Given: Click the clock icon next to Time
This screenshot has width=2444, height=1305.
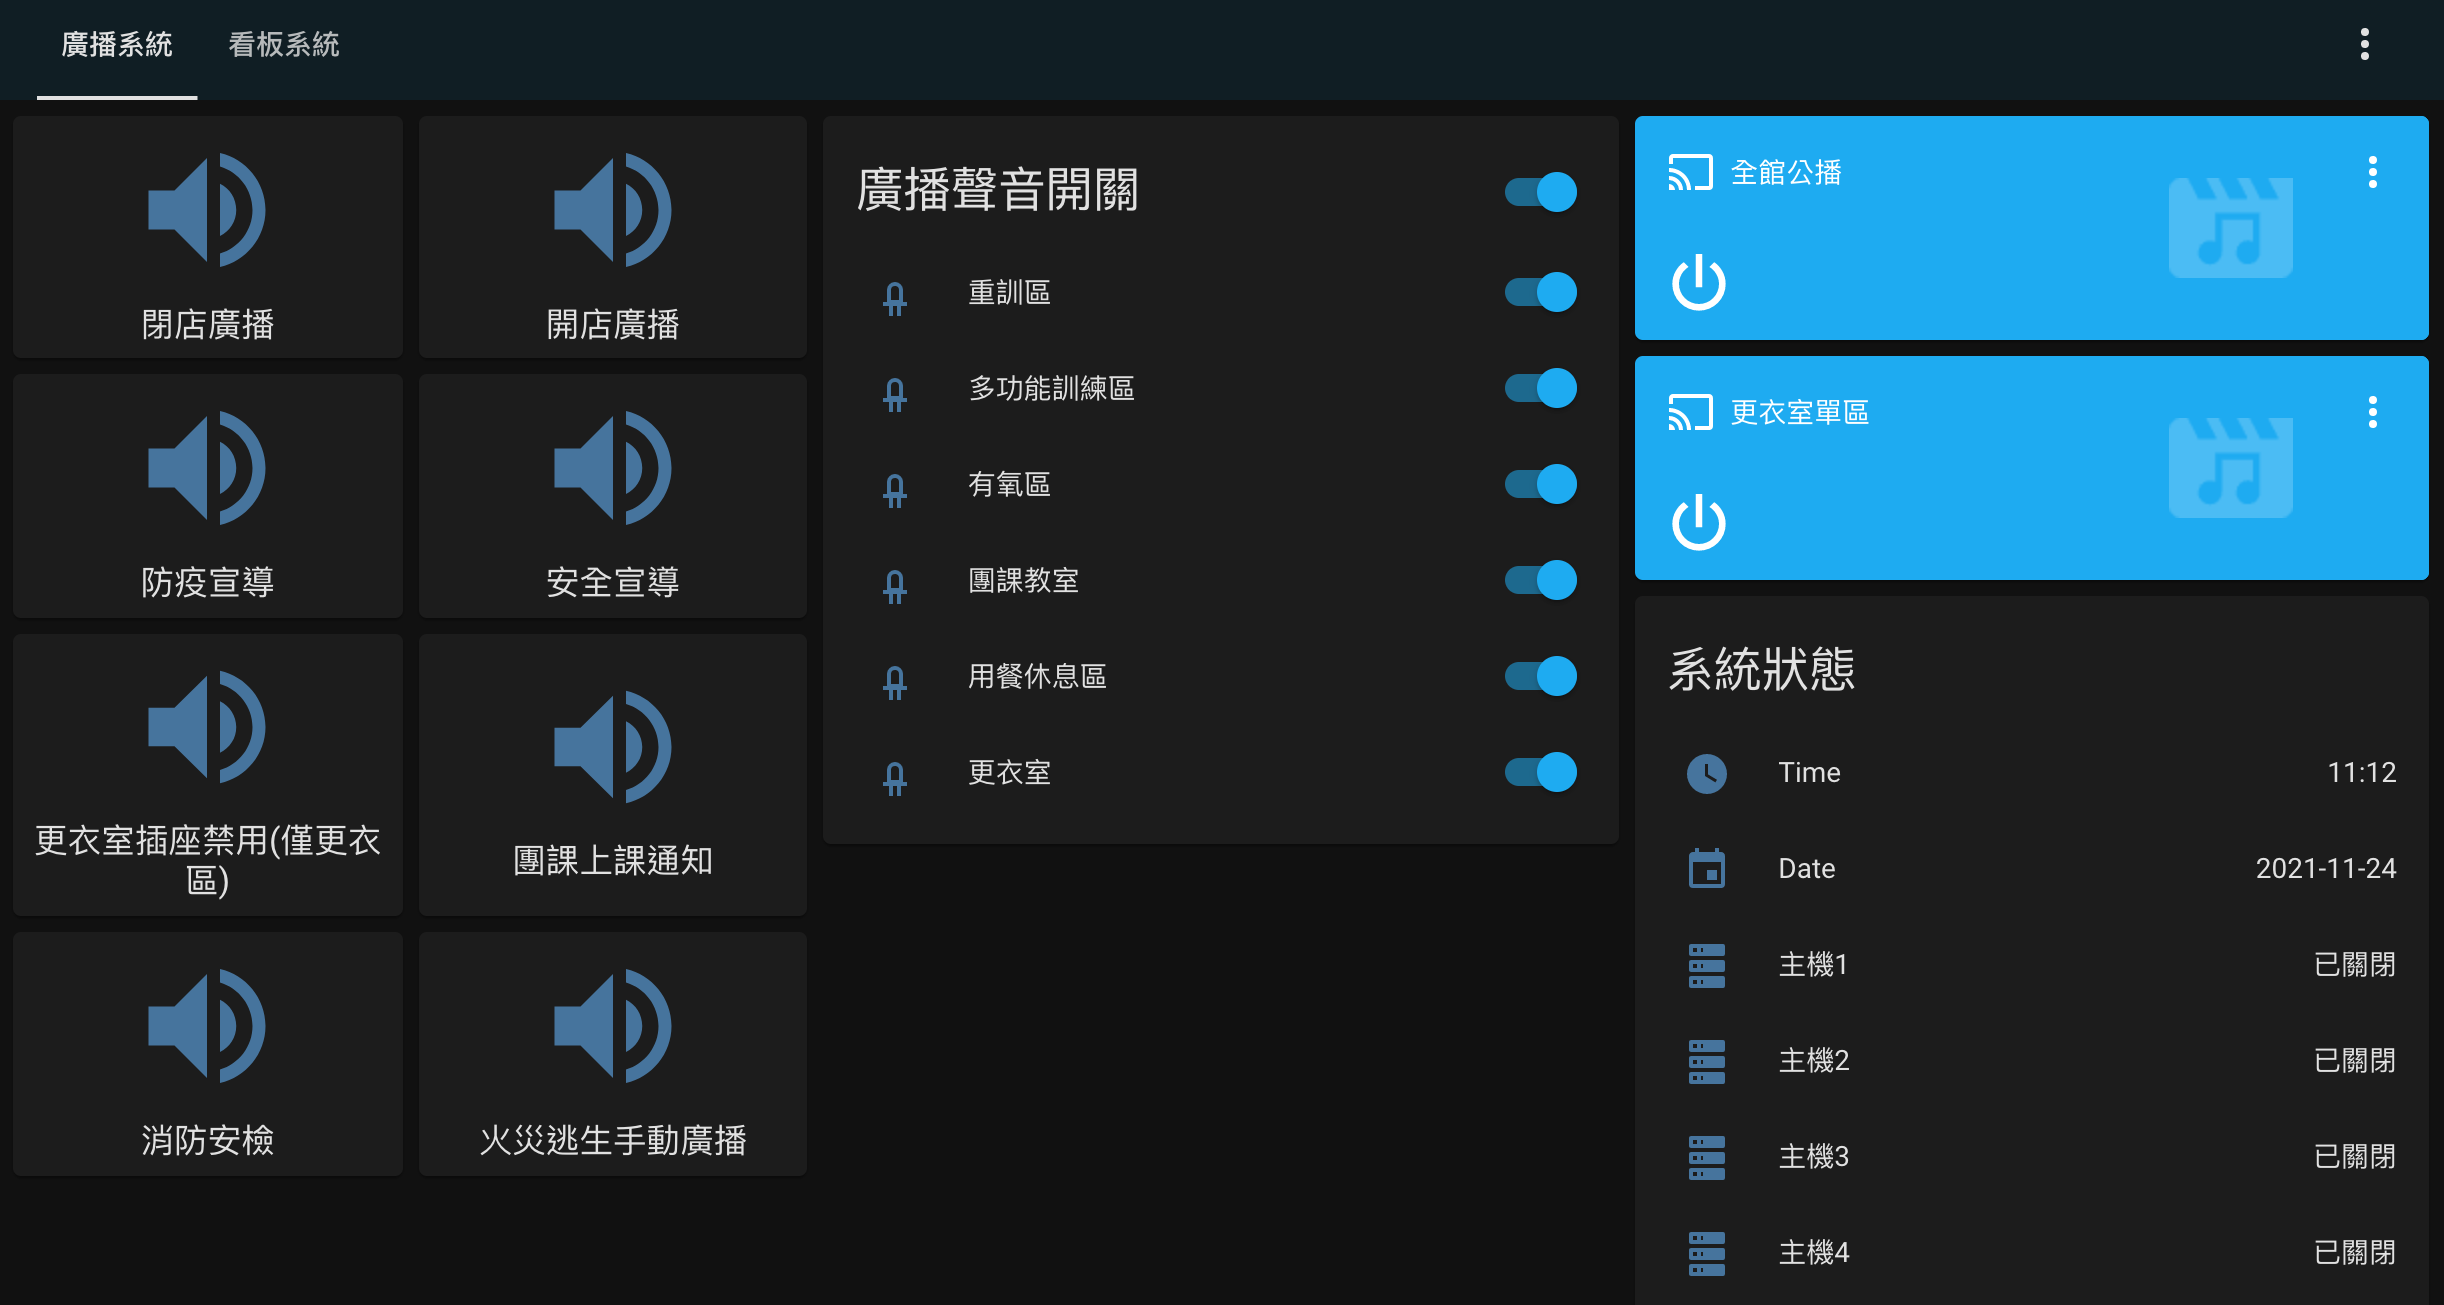Looking at the screenshot, I should [x=1707, y=773].
